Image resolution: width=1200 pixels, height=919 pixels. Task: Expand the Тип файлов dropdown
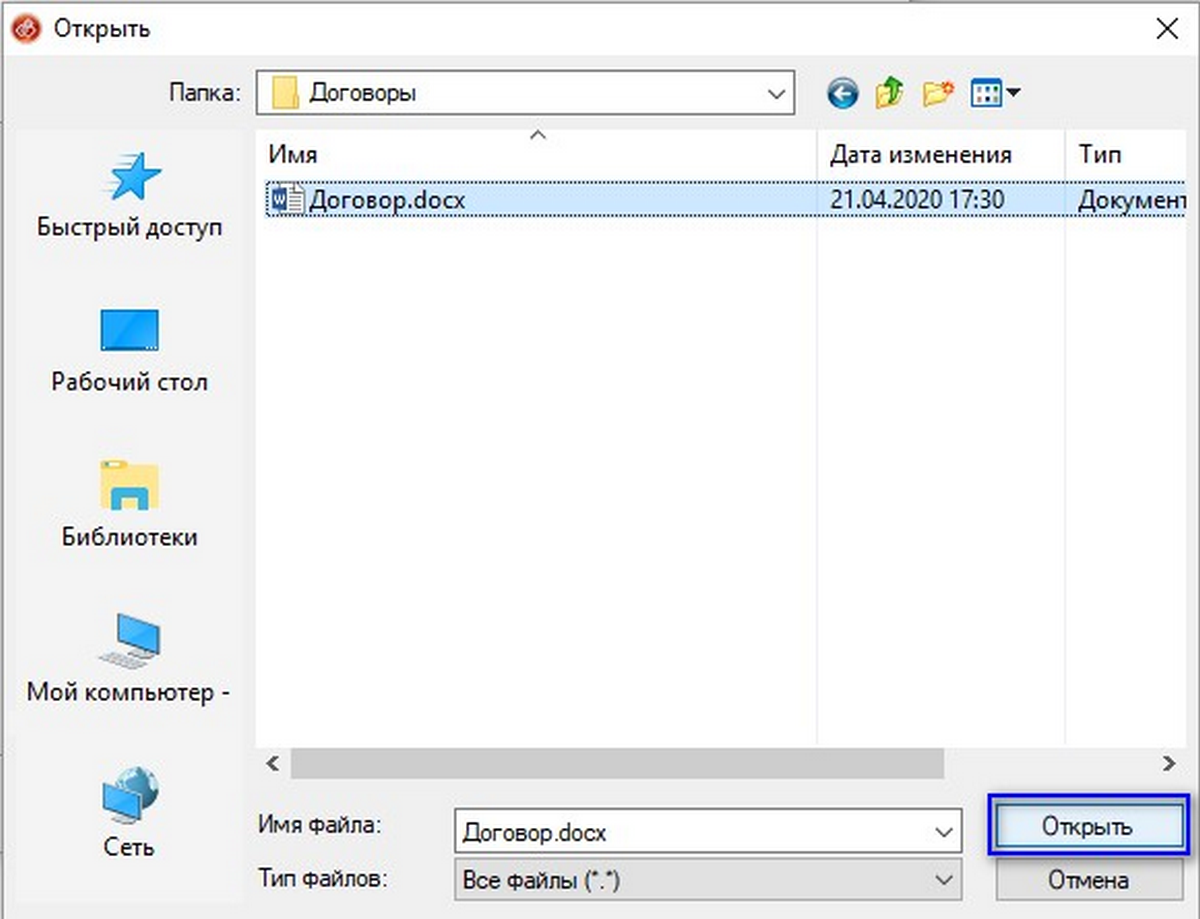(x=942, y=880)
